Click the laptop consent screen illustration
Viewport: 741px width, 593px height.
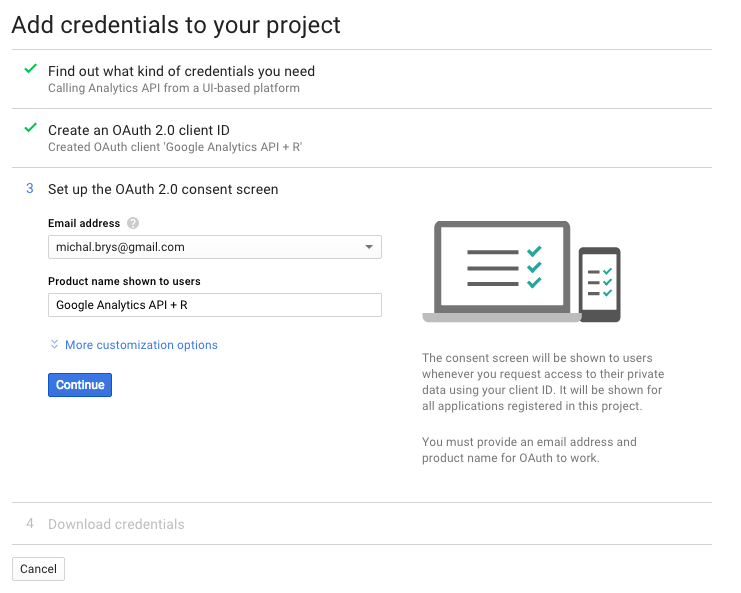coord(501,271)
